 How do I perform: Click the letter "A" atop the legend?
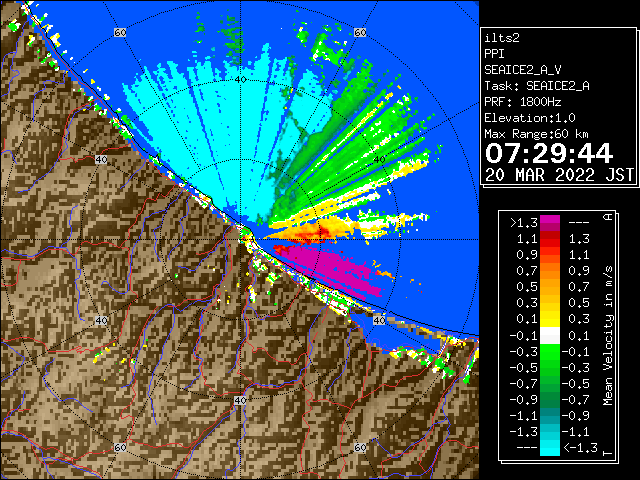coord(608,217)
